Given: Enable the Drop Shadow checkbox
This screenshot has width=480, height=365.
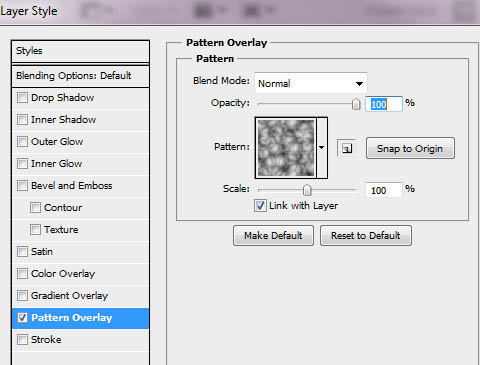Looking at the screenshot, I should [22, 98].
